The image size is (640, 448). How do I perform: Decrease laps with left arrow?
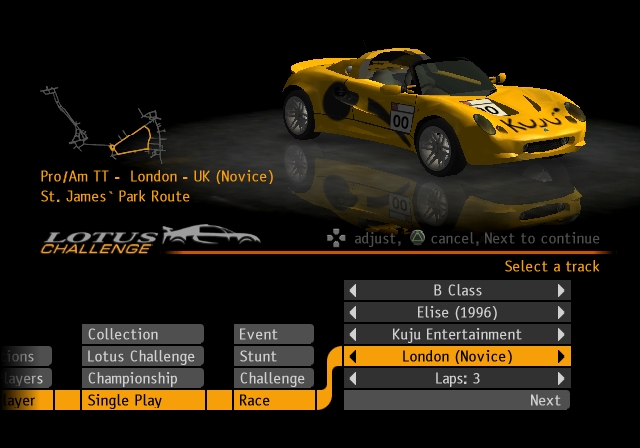[353, 379]
